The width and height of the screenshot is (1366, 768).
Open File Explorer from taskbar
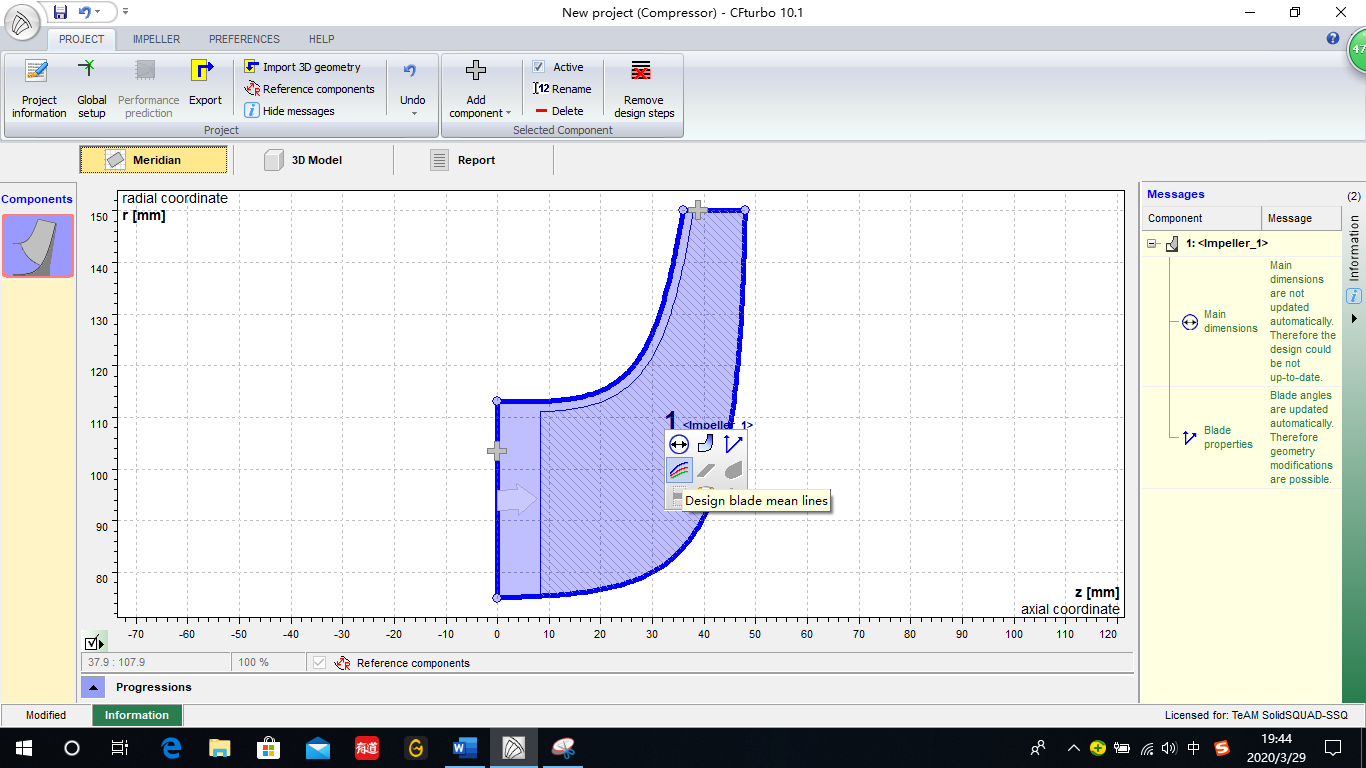(220, 747)
